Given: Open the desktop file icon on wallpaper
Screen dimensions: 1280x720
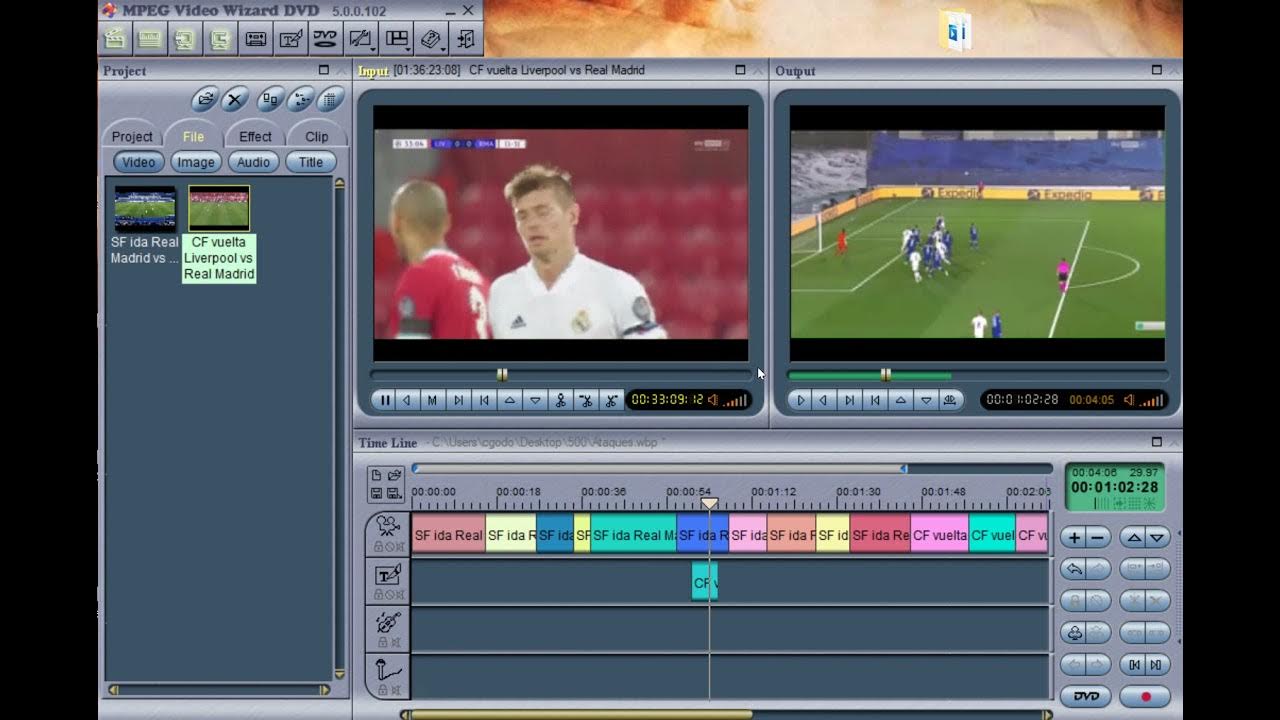Looking at the screenshot, I should click(x=957, y=30).
